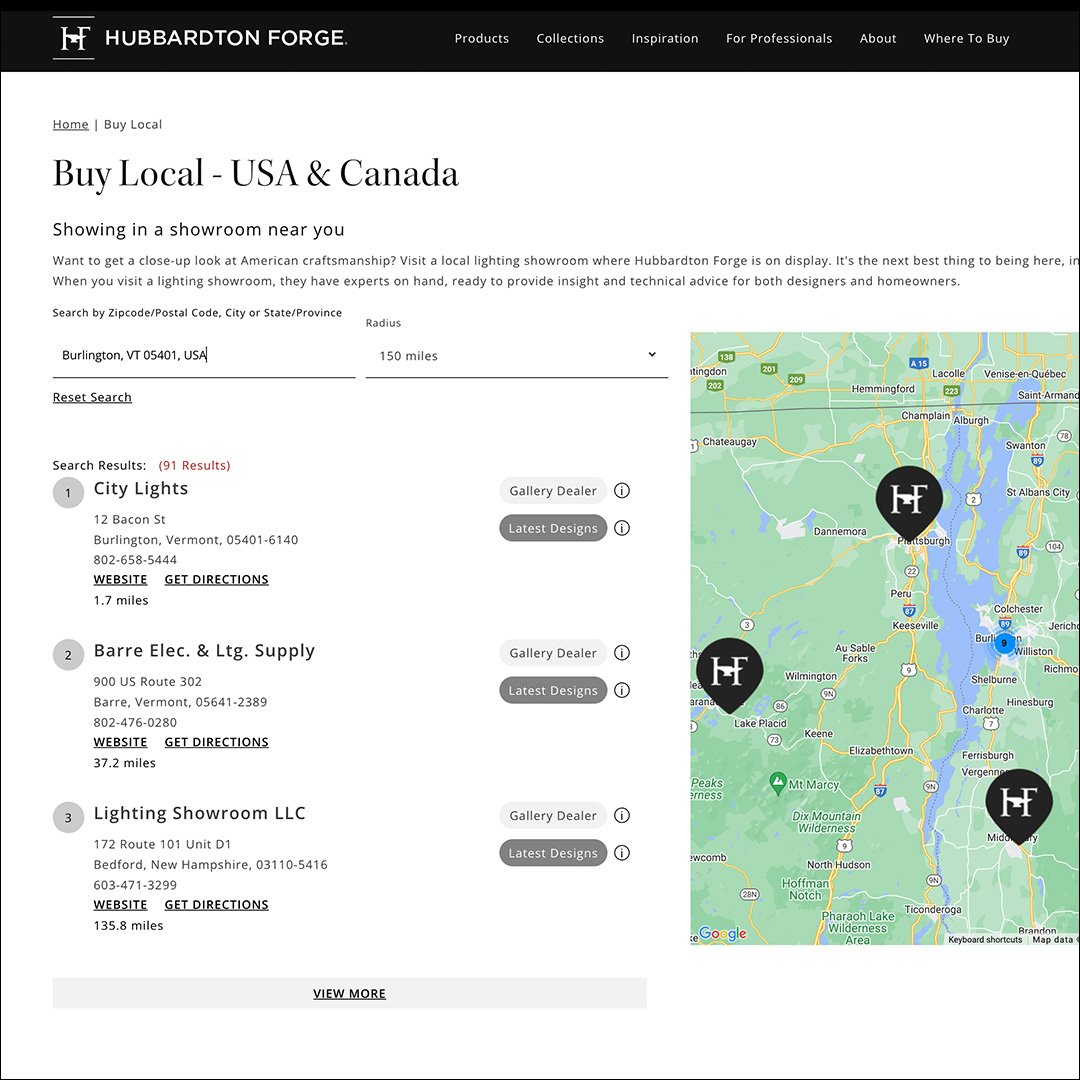Image resolution: width=1080 pixels, height=1080 pixels.
Task: Click Barre Elec. Latest Designs badge
Action: (x=553, y=690)
